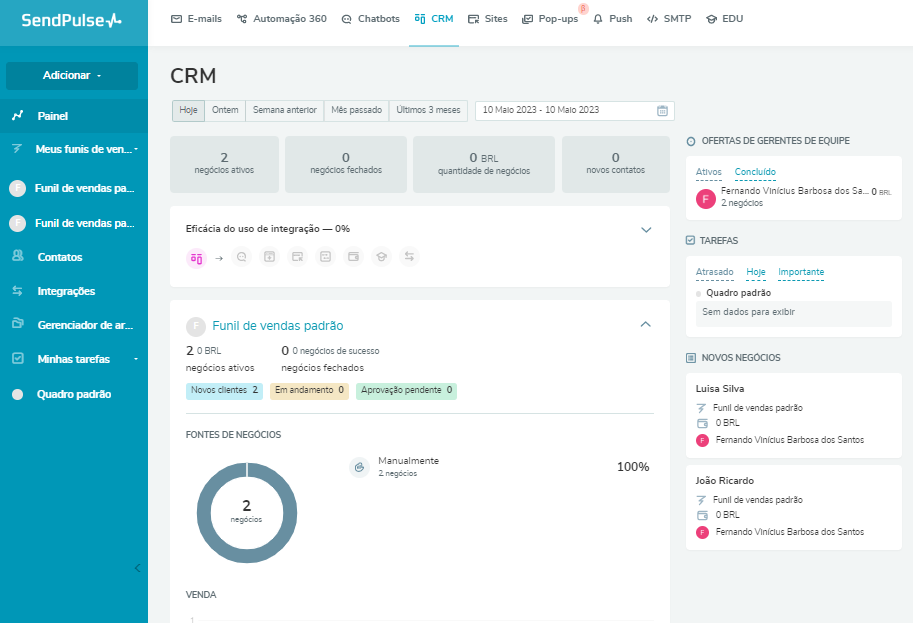Viewport: 913px width, 623px height.
Task: Select the Ontem period filter
Action: [225, 111]
